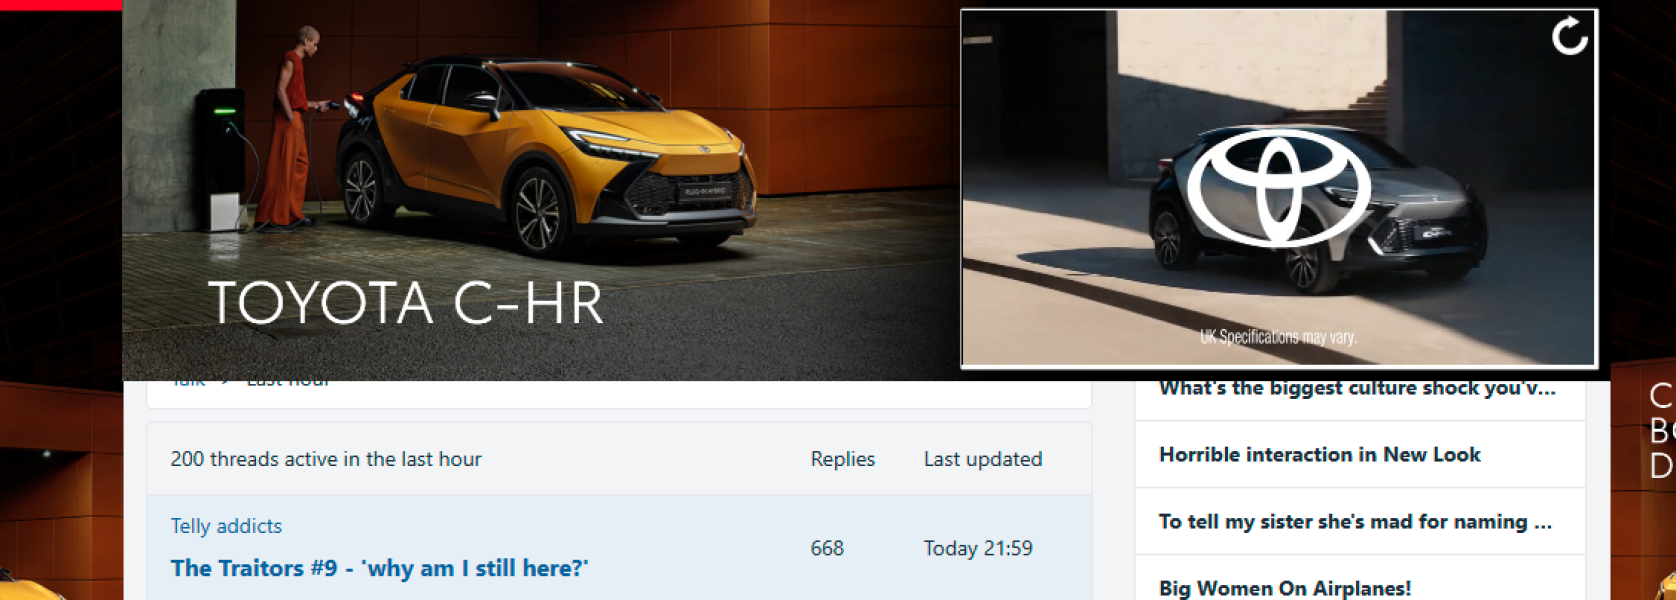Open 'Big Women On Airplanes!' thread
Image resolution: width=1676 pixels, height=600 pixels.
click(1285, 588)
